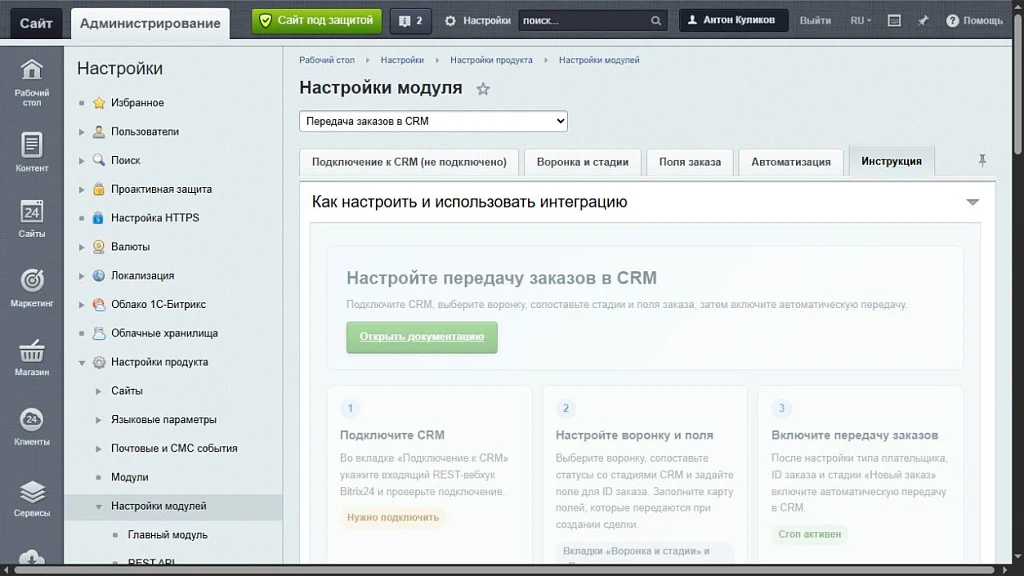
Task: Open Антон Куликов user profile
Action: [733, 20]
